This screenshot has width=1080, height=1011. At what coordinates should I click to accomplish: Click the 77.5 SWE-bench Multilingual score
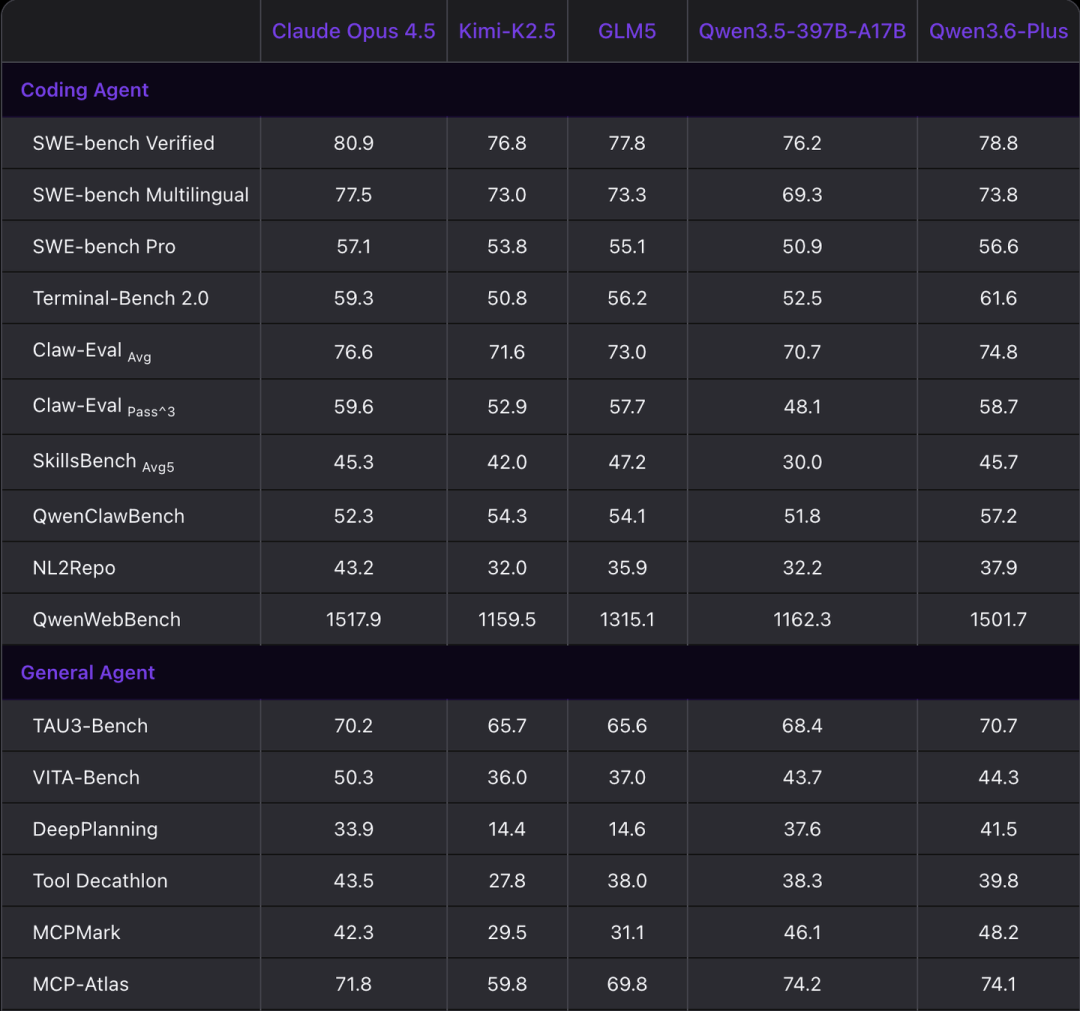pyautogui.click(x=353, y=195)
